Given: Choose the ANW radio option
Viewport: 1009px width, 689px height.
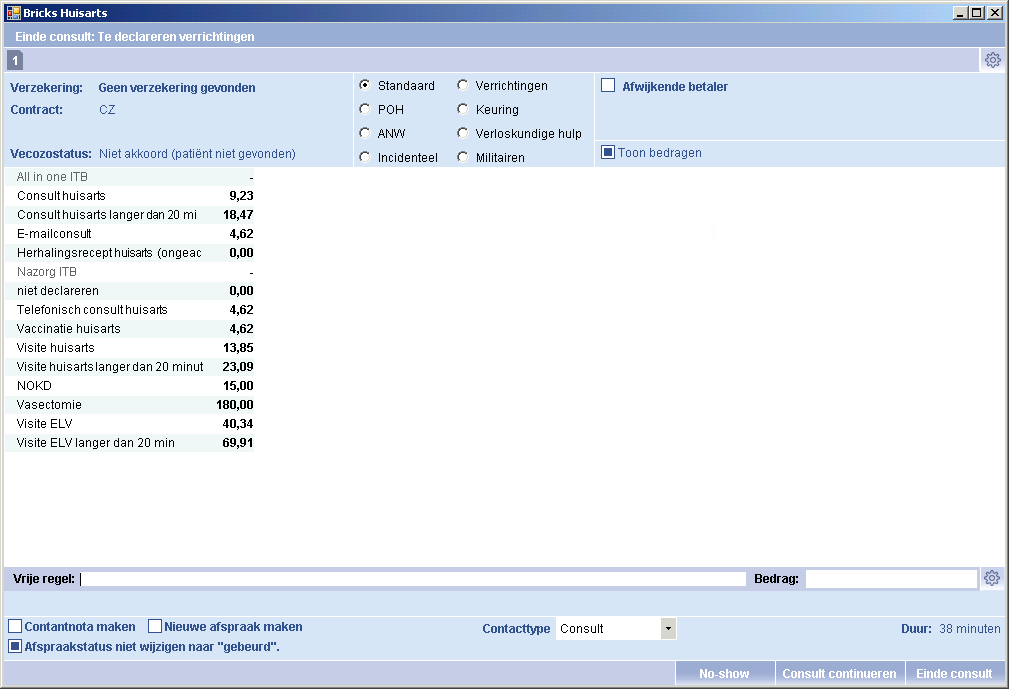Looking at the screenshot, I should [365, 133].
